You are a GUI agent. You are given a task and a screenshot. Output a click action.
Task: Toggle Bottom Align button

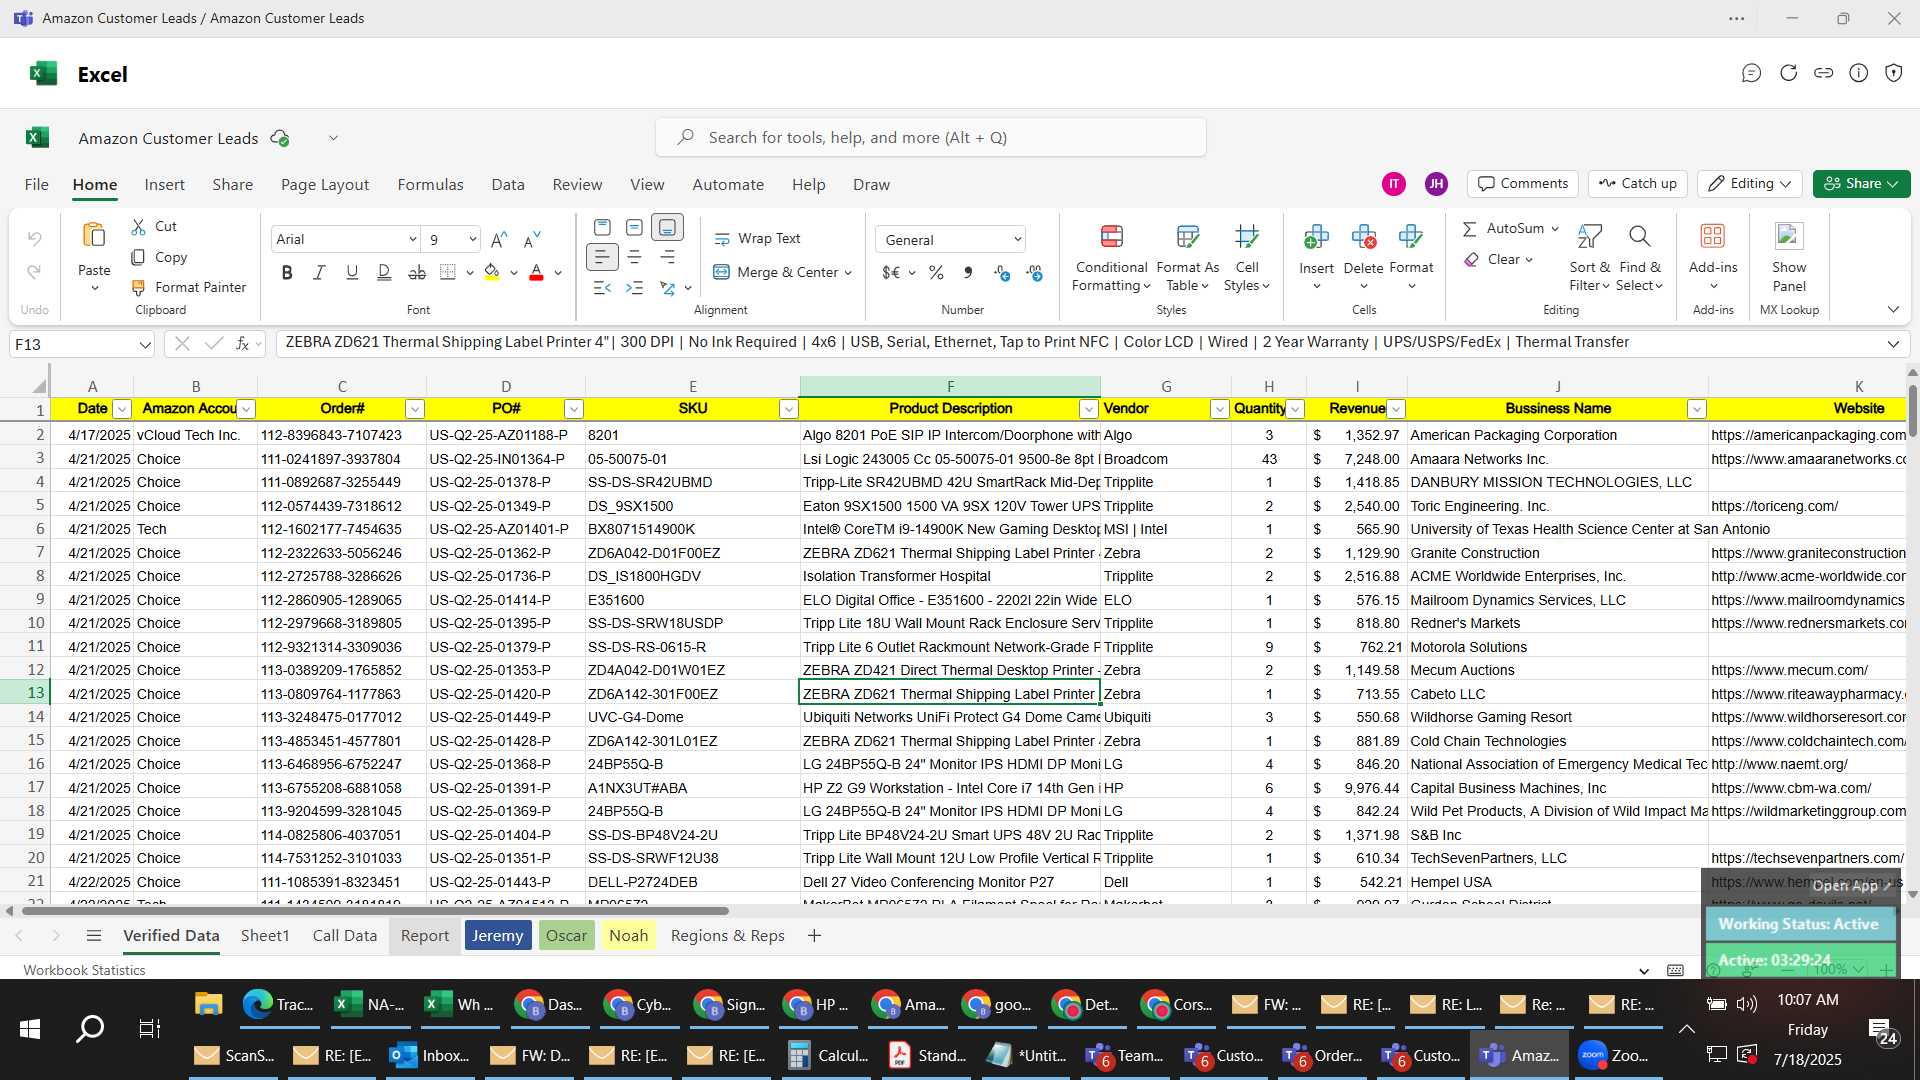coord(667,228)
